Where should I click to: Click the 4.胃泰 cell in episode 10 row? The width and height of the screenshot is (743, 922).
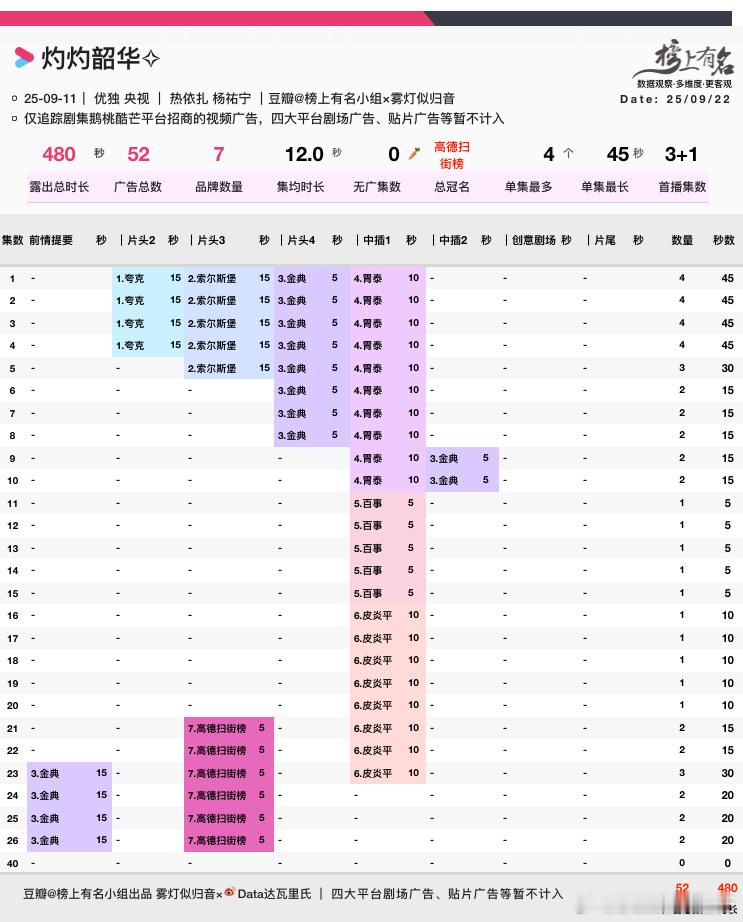click(368, 481)
